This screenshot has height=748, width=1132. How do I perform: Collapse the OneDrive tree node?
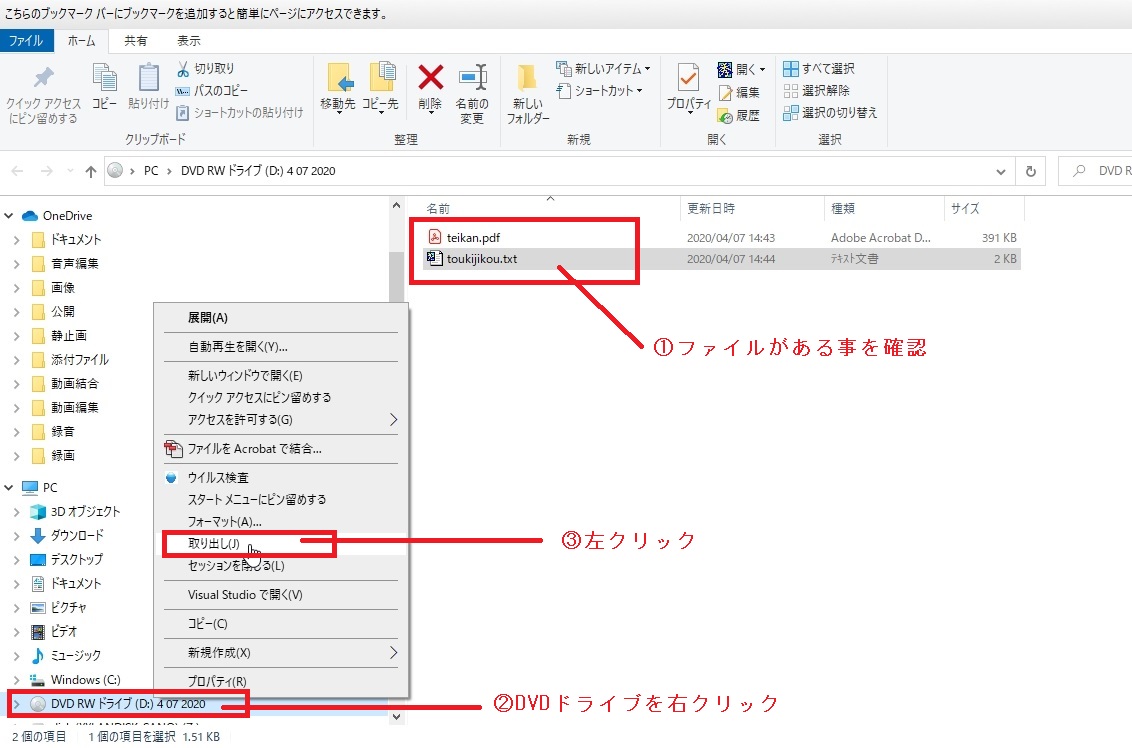(x=10, y=215)
